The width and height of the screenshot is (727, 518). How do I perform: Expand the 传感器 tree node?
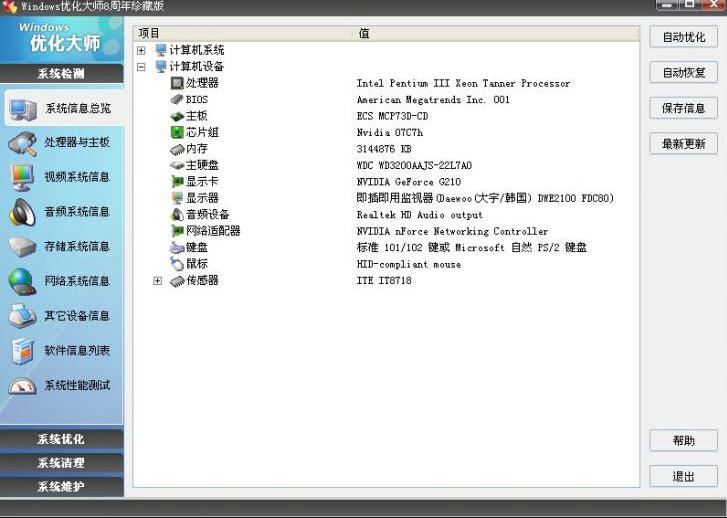pos(157,281)
